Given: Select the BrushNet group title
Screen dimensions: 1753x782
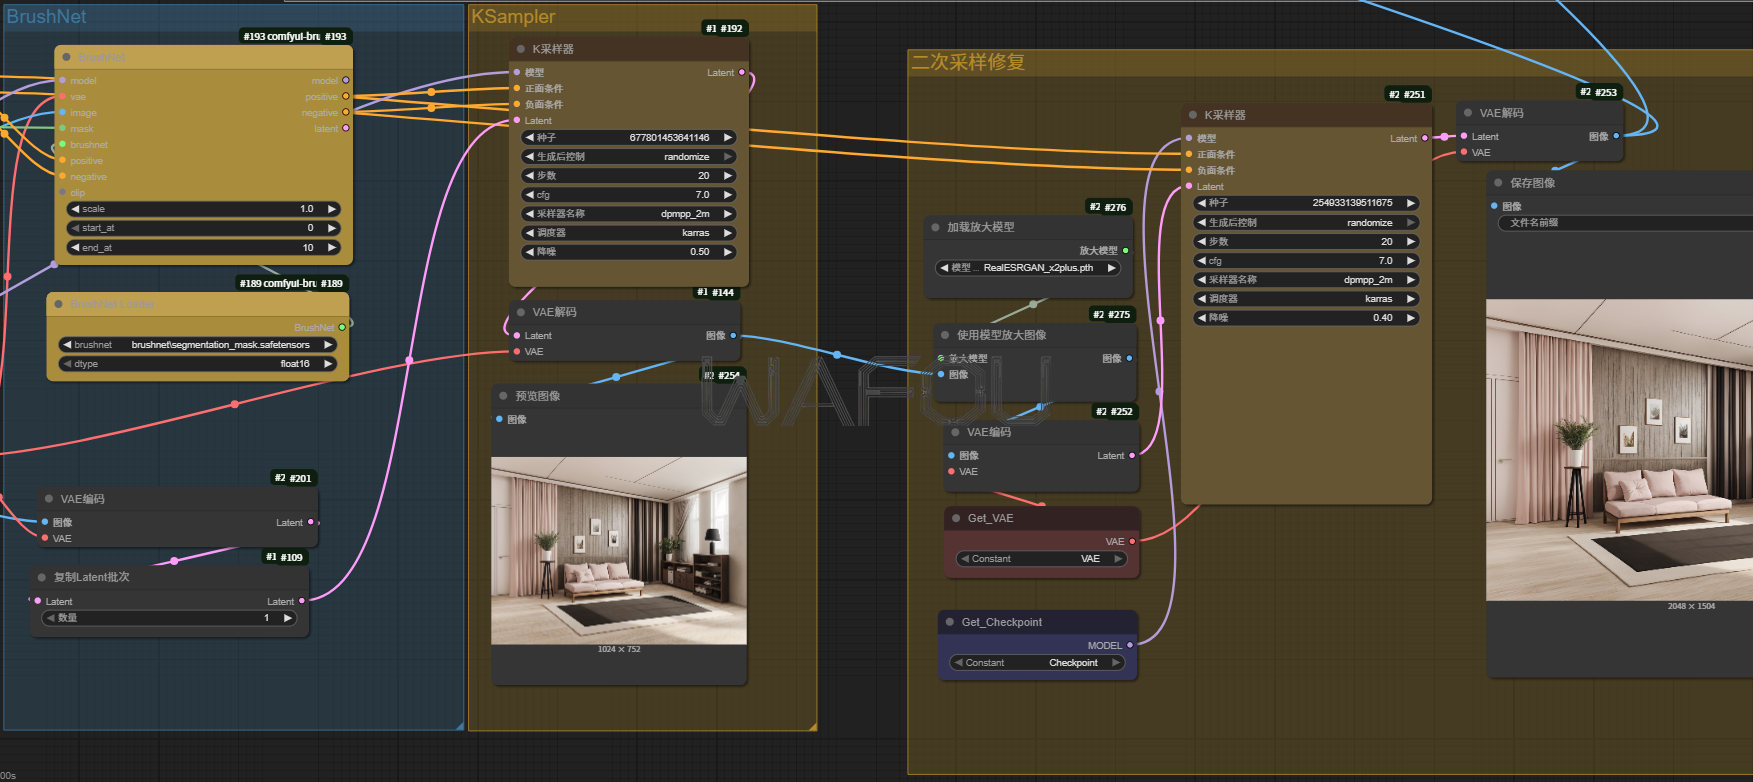Looking at the screenshot, I should [x=46, y=16].
